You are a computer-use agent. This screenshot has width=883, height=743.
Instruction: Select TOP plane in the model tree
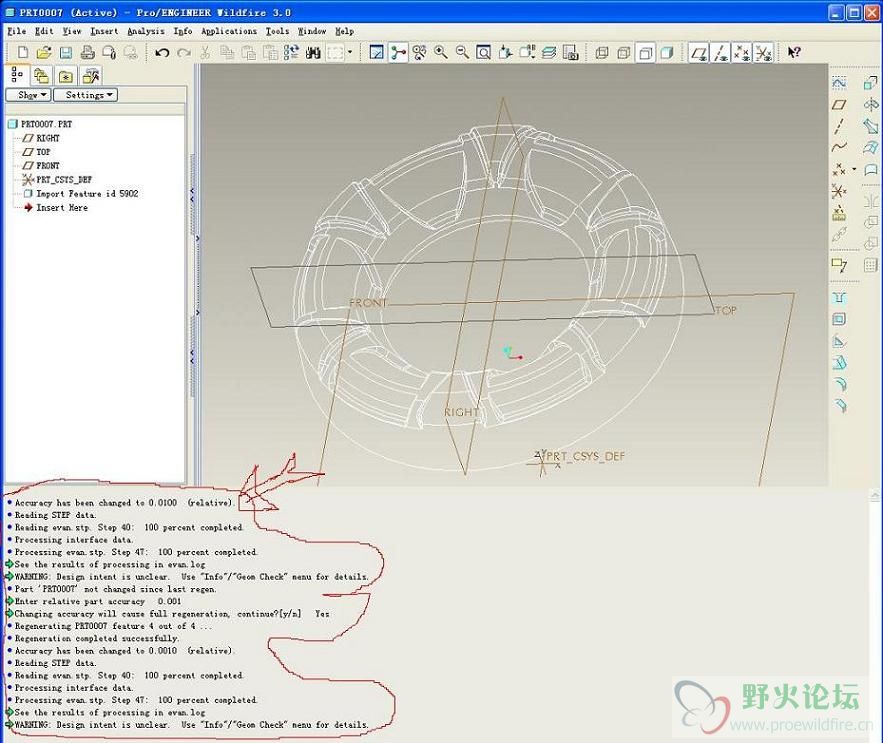[x=37, y=152]
